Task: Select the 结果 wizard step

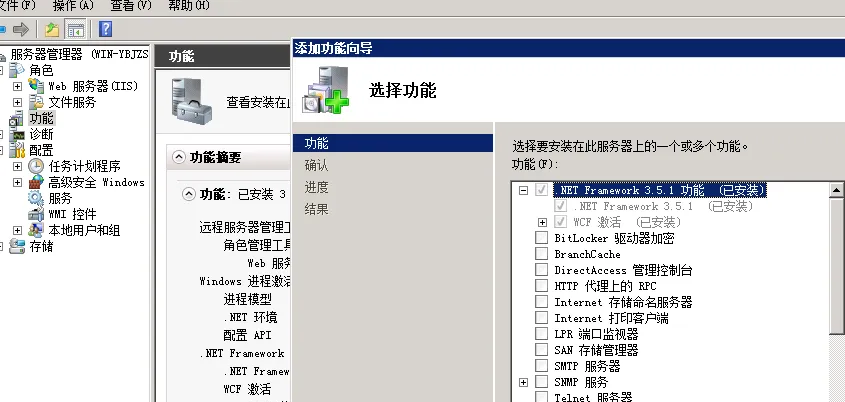Action: pos(316,209)
